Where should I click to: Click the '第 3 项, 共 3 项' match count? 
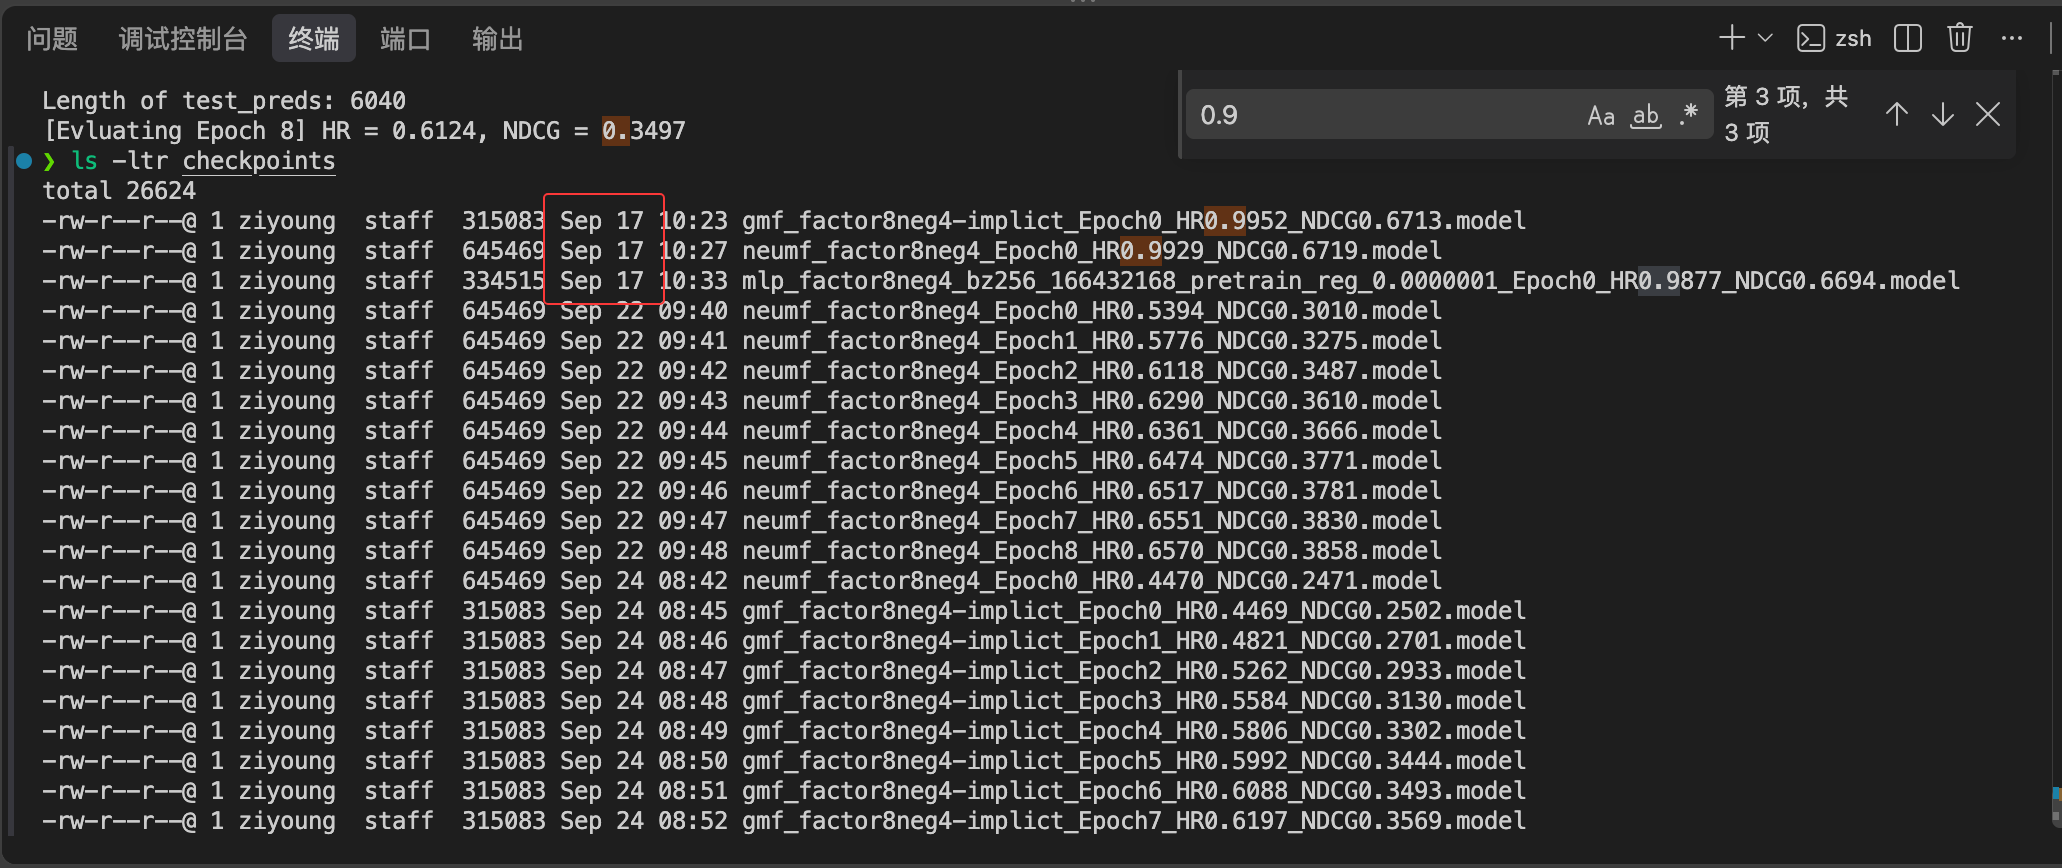point(1787,114)
